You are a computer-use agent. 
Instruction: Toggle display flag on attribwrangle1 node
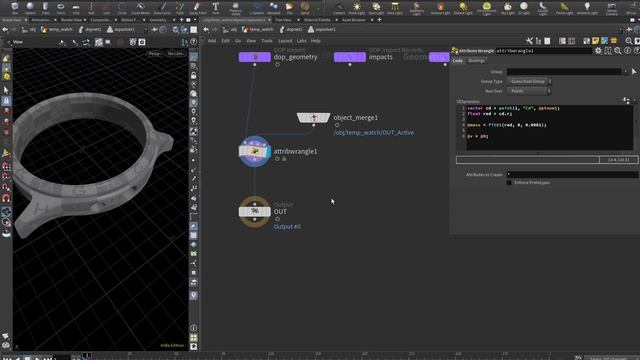(268, 152)
